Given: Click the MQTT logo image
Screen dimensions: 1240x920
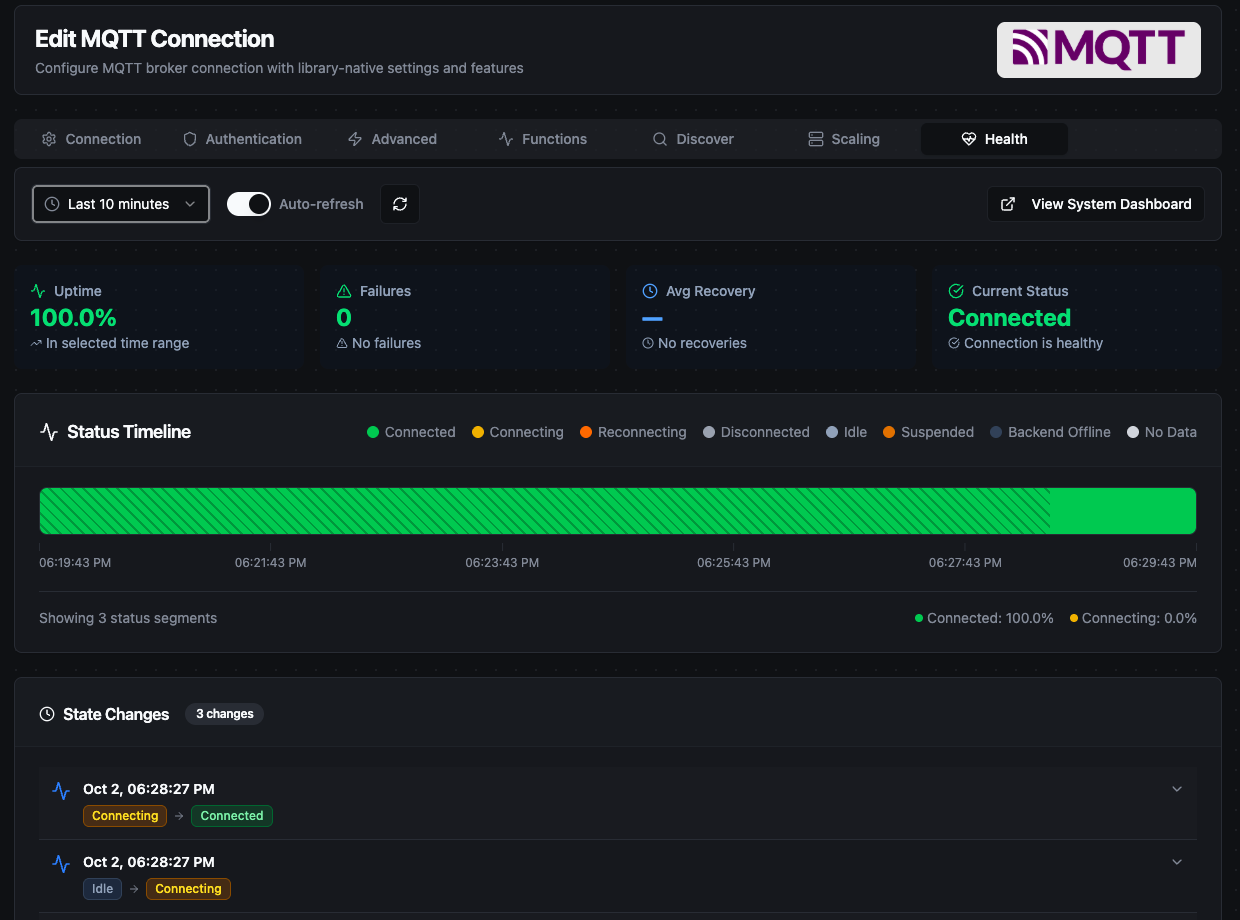Looking at the screenshot, I should (x=1099, y=50).
